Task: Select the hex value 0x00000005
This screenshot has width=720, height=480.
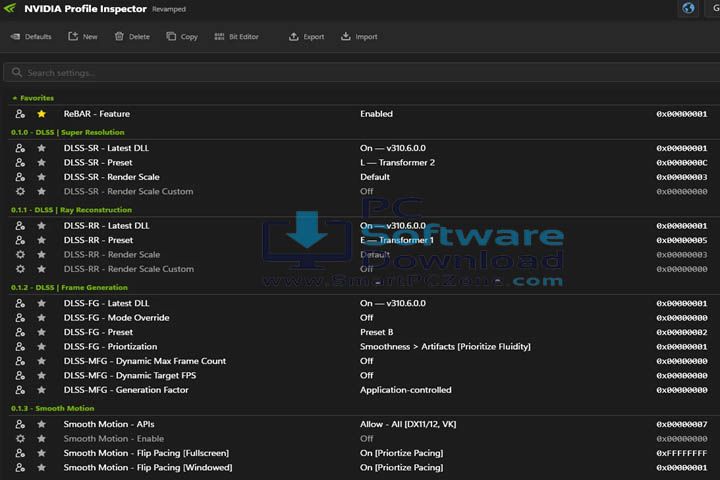Action: (682, 240)
